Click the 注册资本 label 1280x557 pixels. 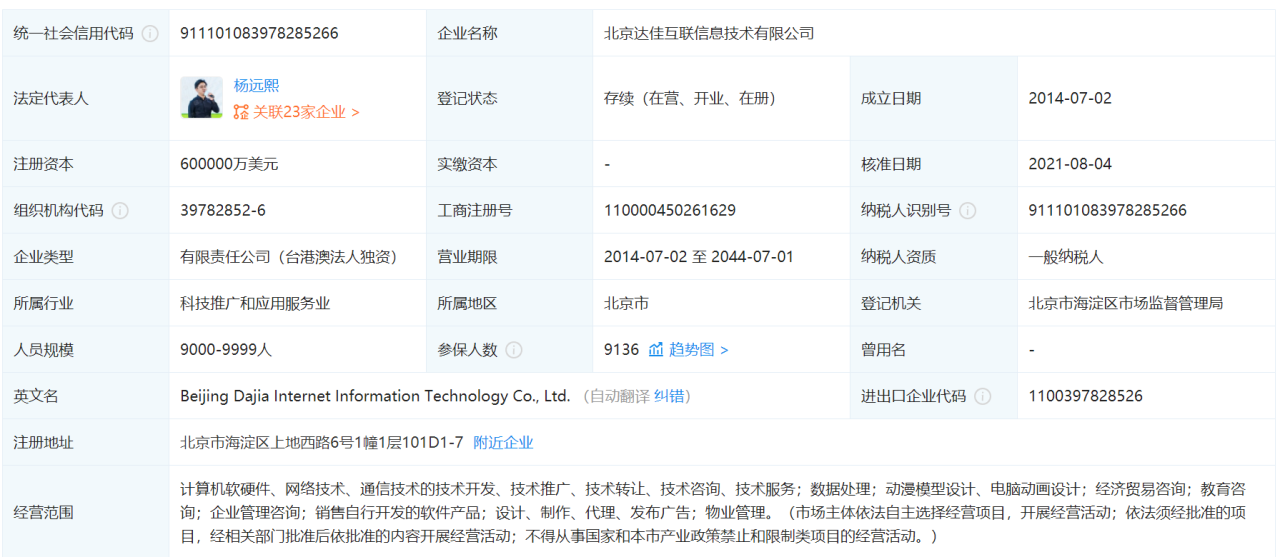pyautogui.click(x=43, y=164)
